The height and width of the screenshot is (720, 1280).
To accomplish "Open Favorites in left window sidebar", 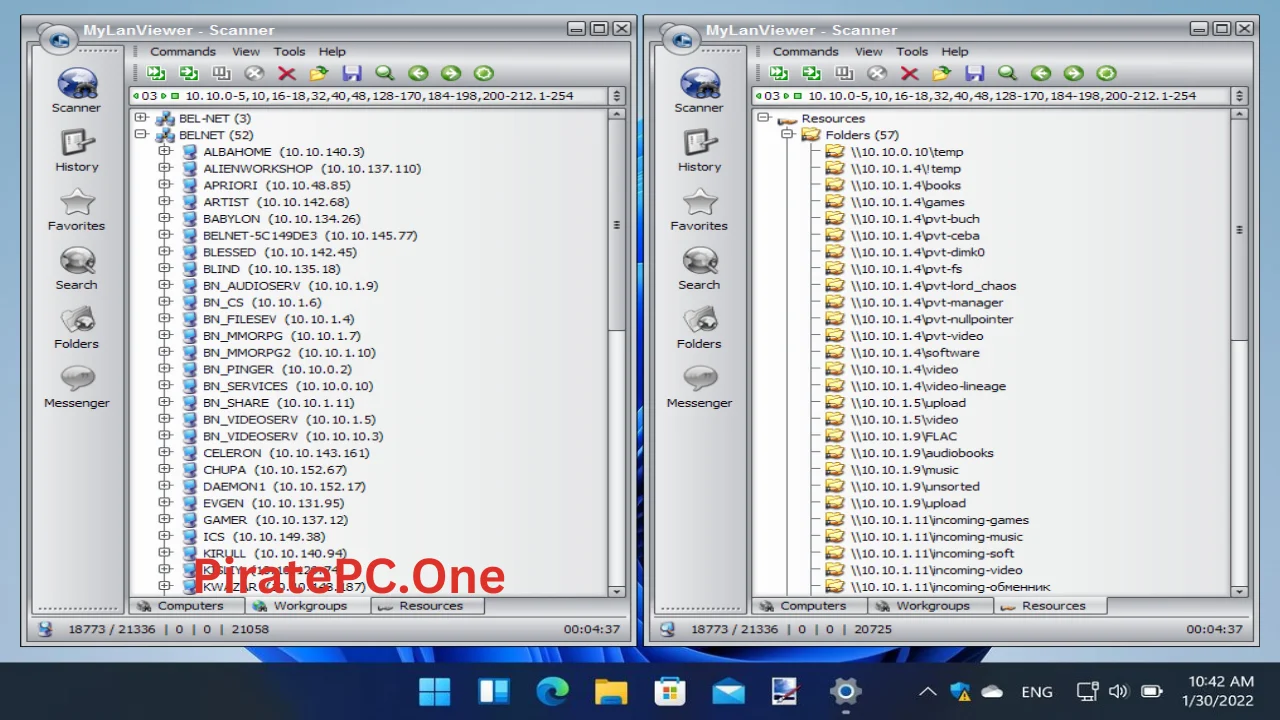I will tap(77, 209).
